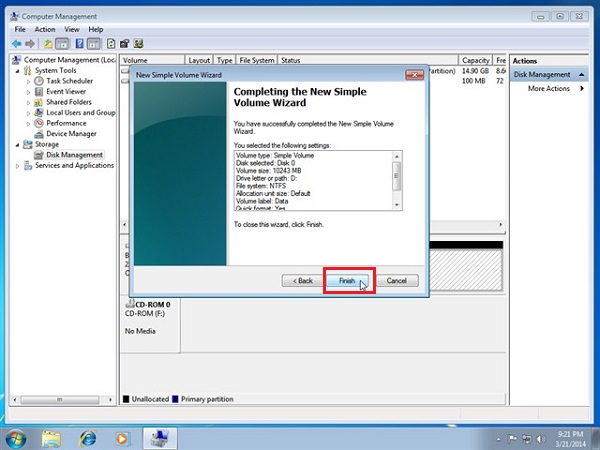The image size is (600, 450).
Task: Launch Internet Explorer from the taskbar
Action: point(88,437)
